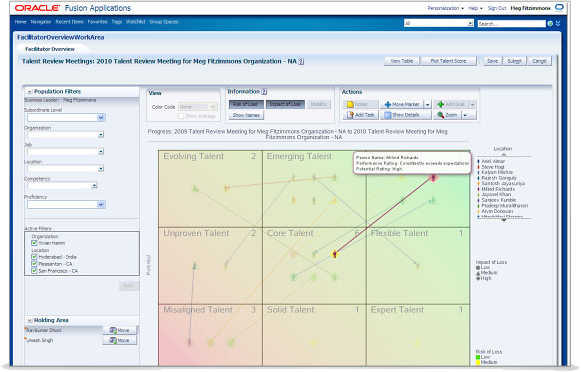Click the Add Goal plus icon
Image resolution: width=581 pixels, height=372 pixels.
pyautogui.click(x=441, y=104)
